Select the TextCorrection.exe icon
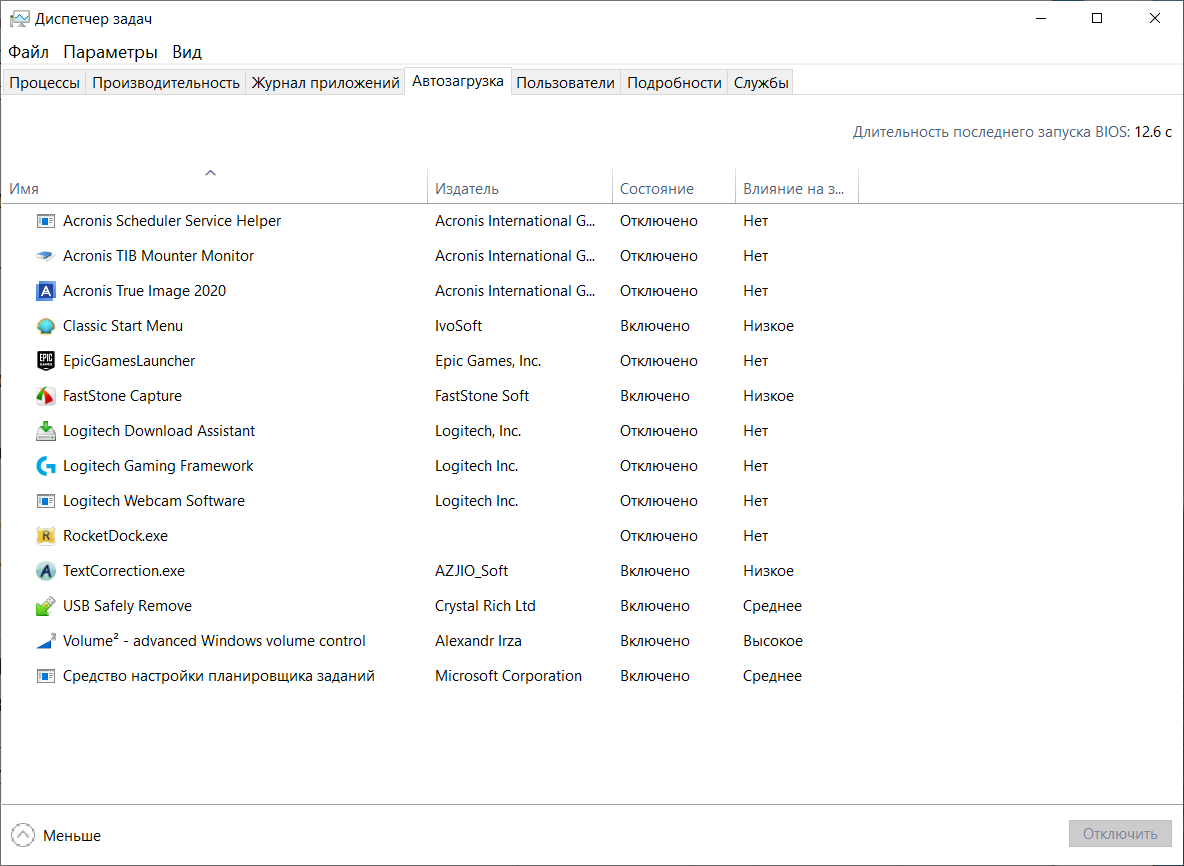 click(x=45, y=571)
